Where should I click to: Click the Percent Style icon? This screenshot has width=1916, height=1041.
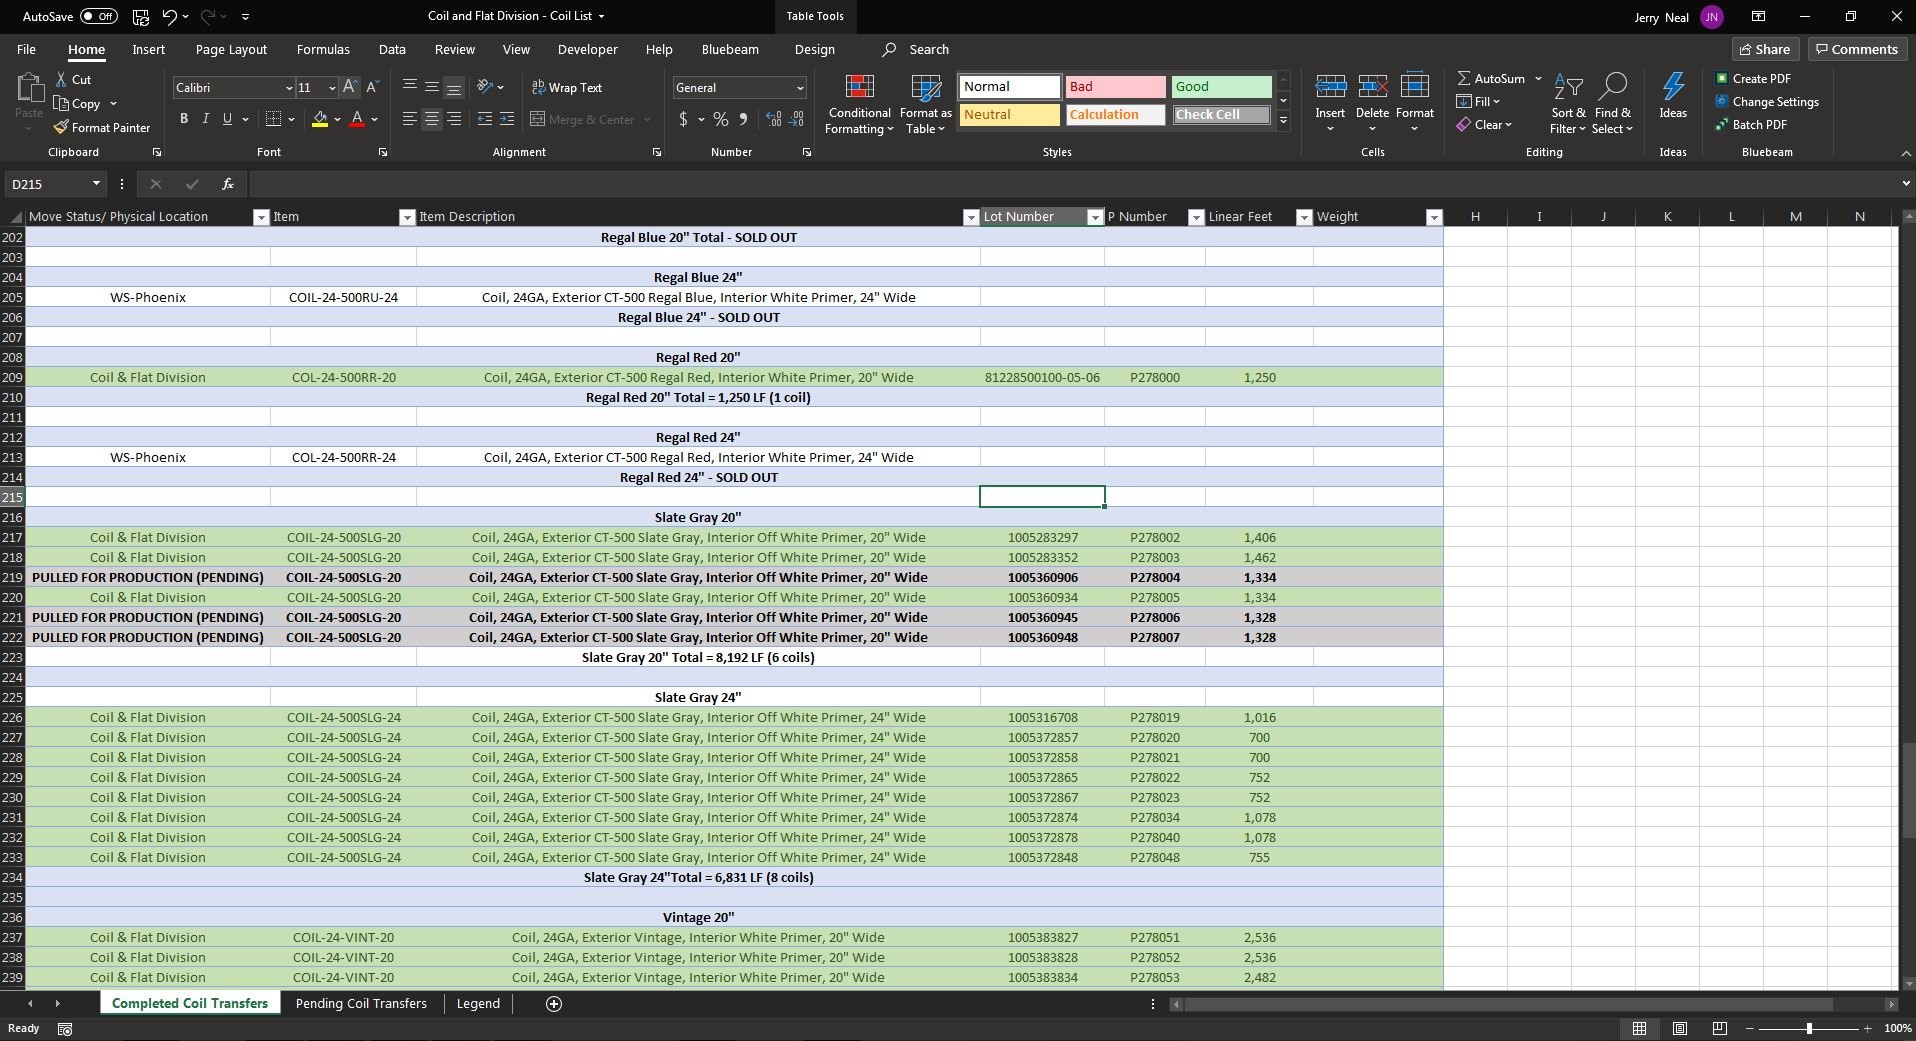[x=720, y=119]
